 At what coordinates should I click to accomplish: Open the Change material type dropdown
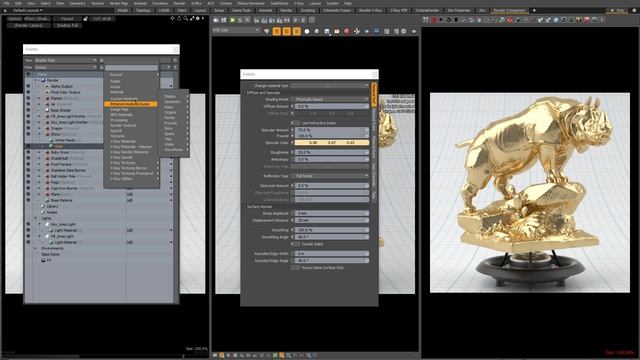330,86
